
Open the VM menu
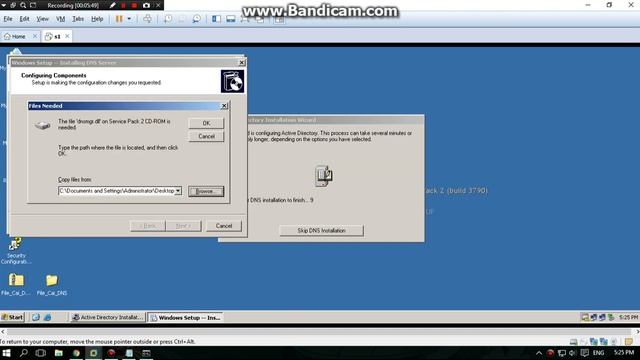click(x=60, y=19)
